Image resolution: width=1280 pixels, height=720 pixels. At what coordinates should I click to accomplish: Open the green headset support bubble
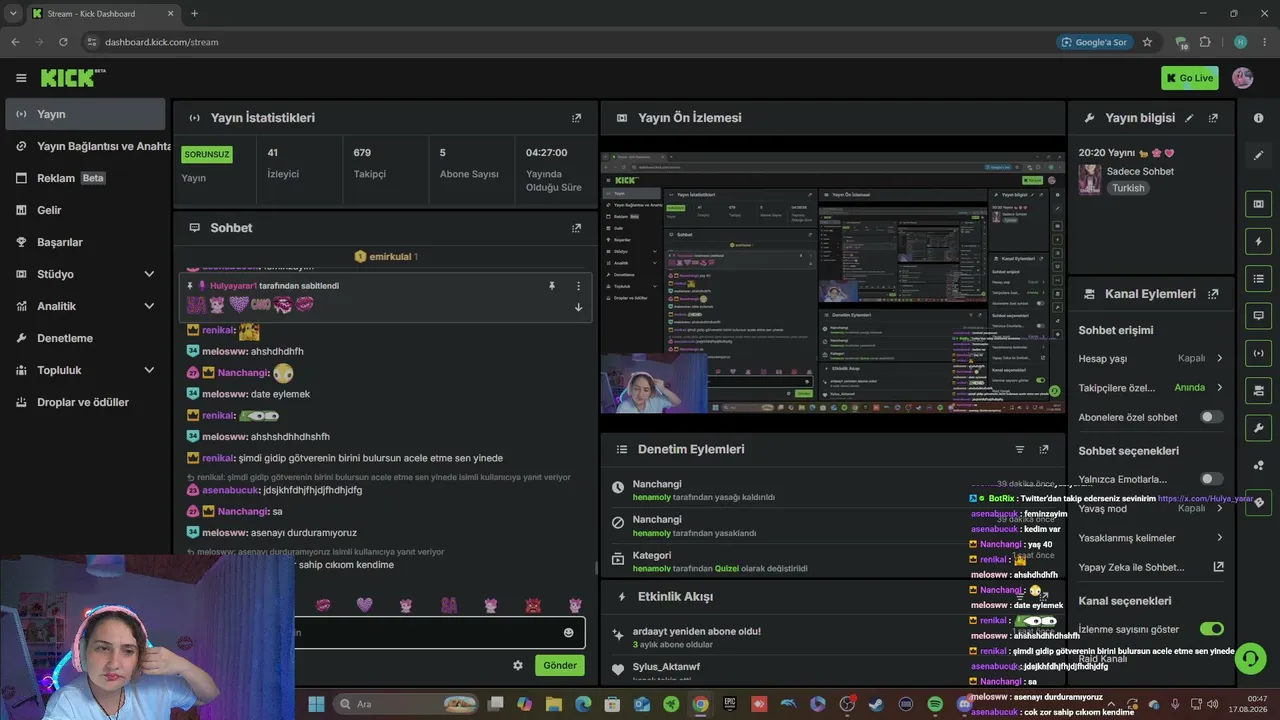[x=1250, y=658]
